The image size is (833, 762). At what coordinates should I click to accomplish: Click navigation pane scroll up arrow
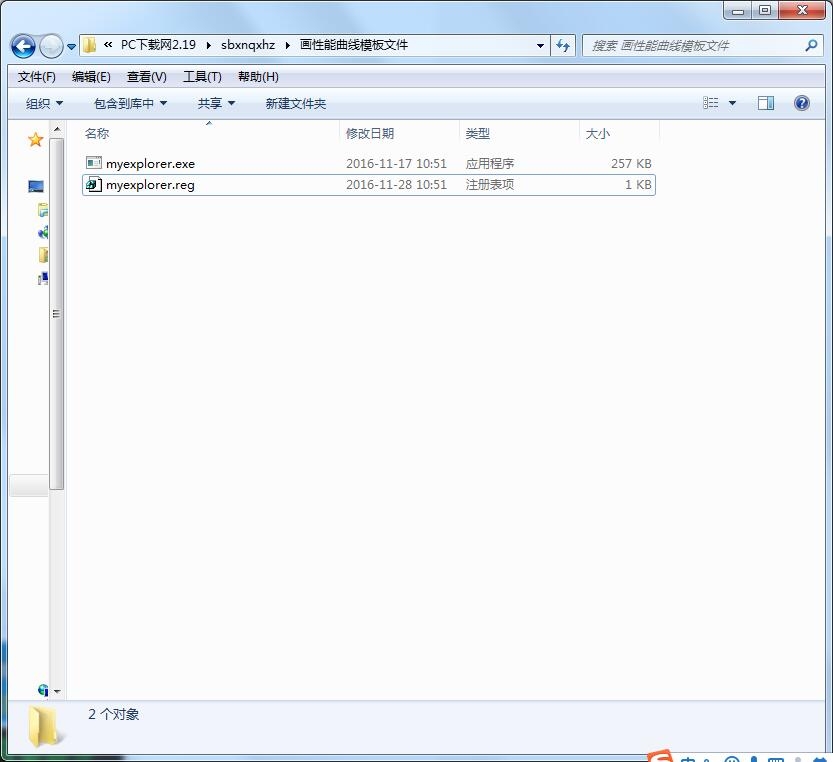[x=57, y=129]
